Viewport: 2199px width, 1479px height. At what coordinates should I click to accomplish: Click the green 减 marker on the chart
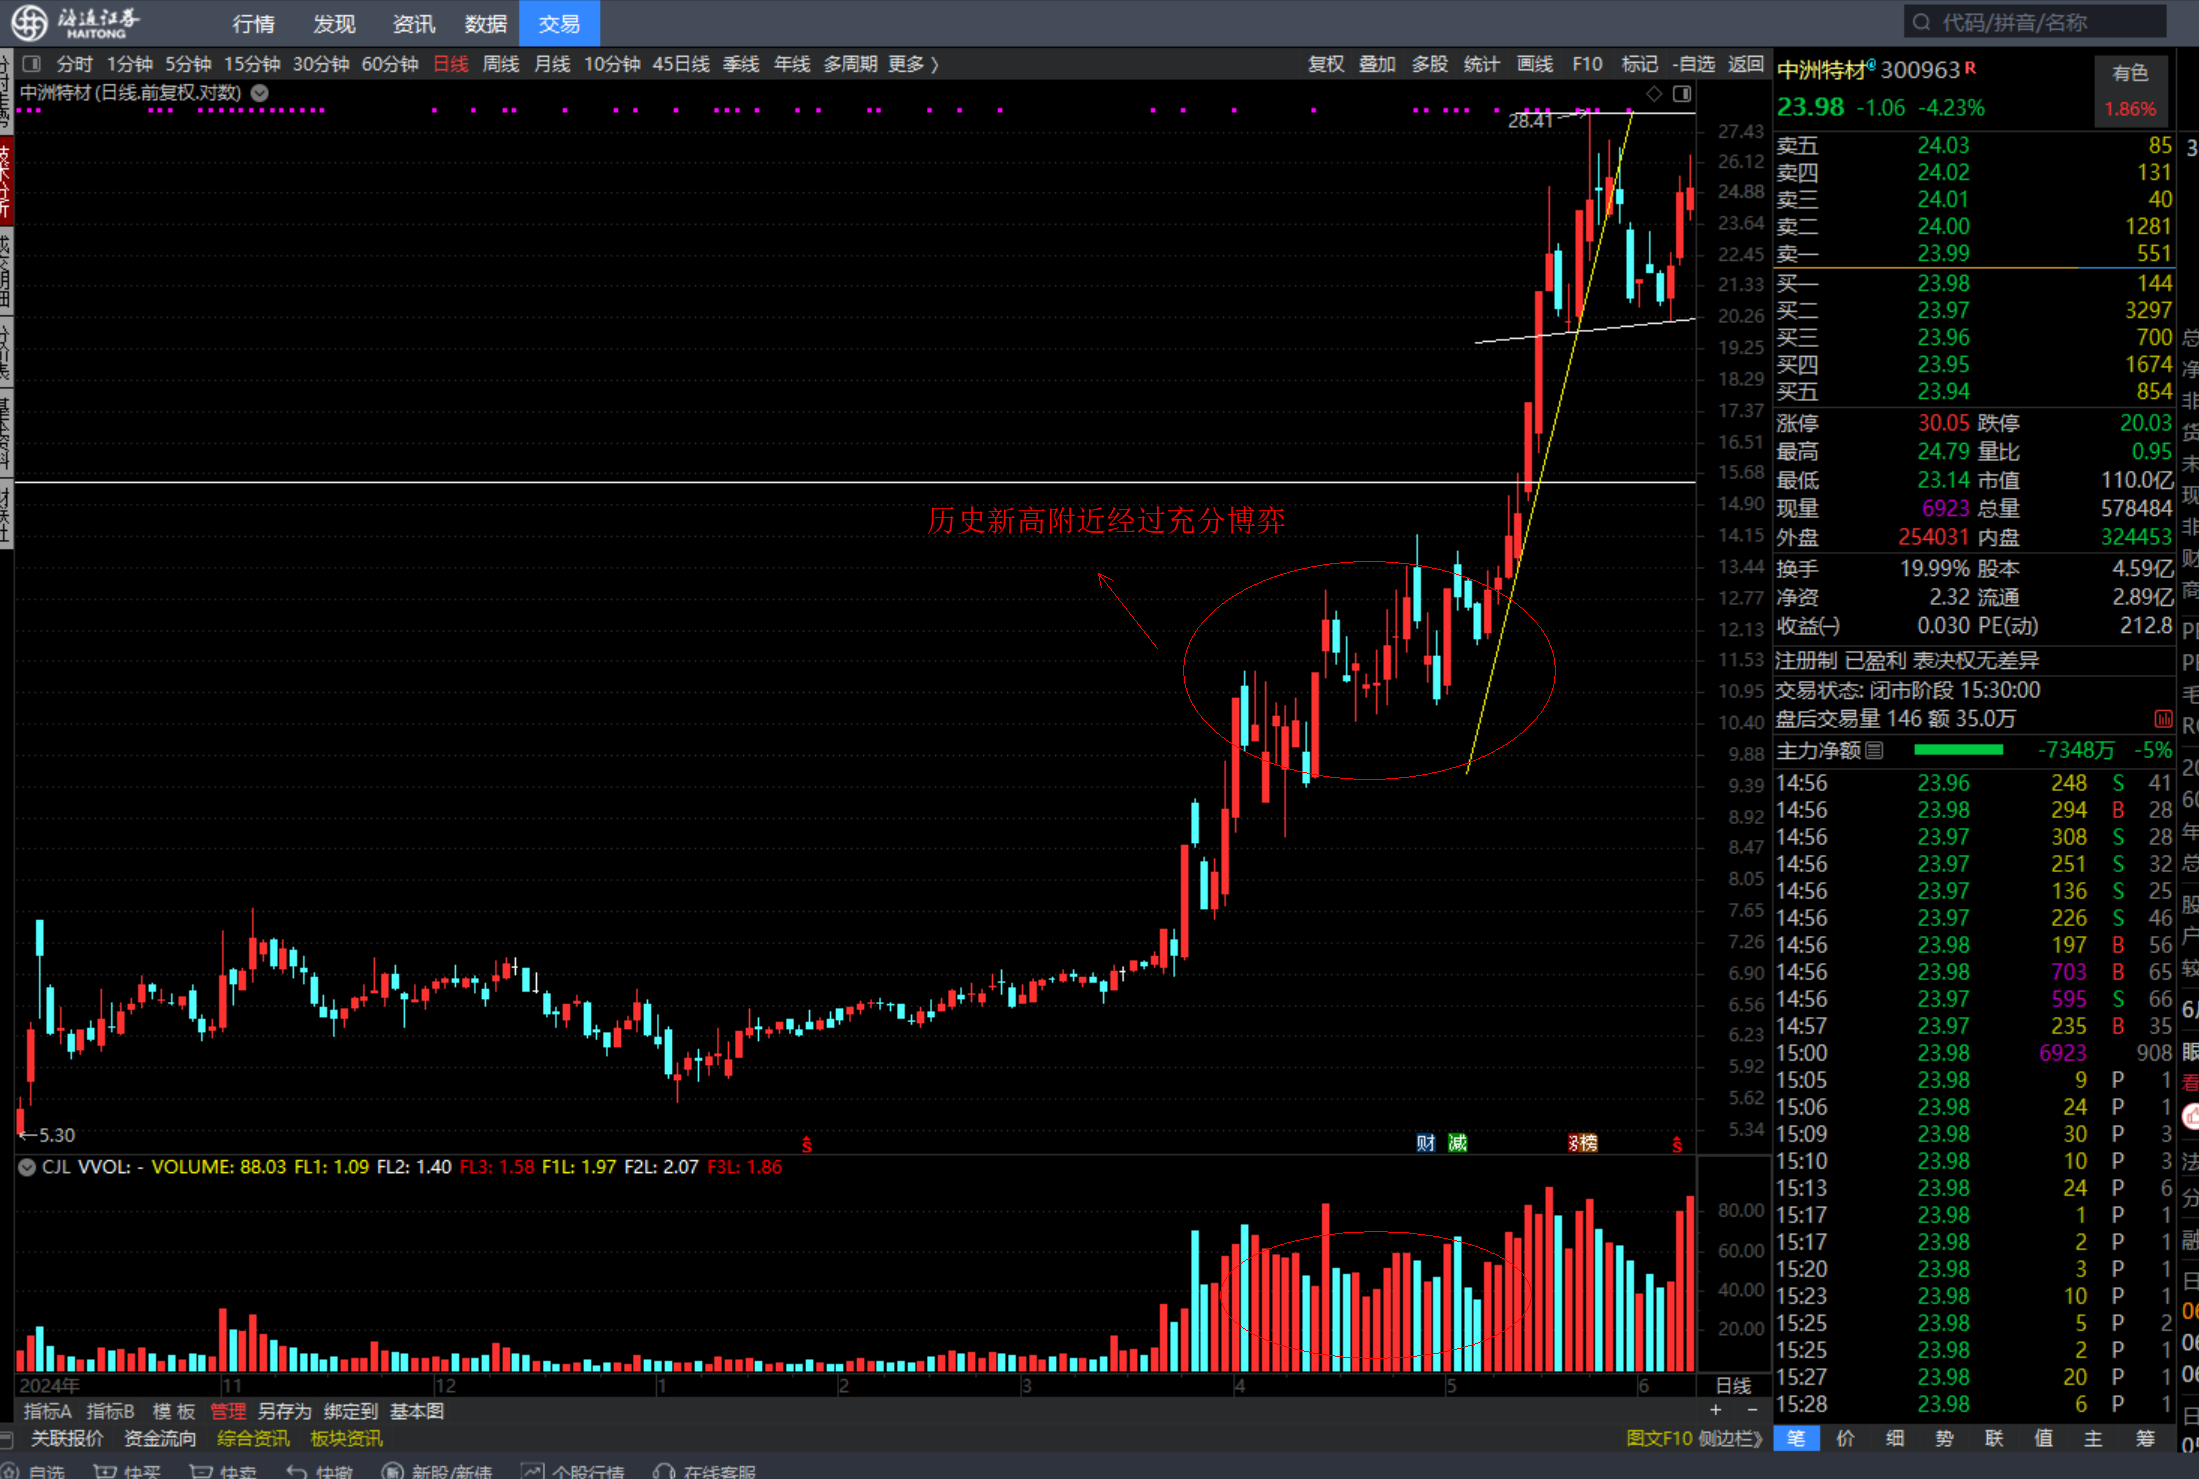[x=1458, y=1143]
